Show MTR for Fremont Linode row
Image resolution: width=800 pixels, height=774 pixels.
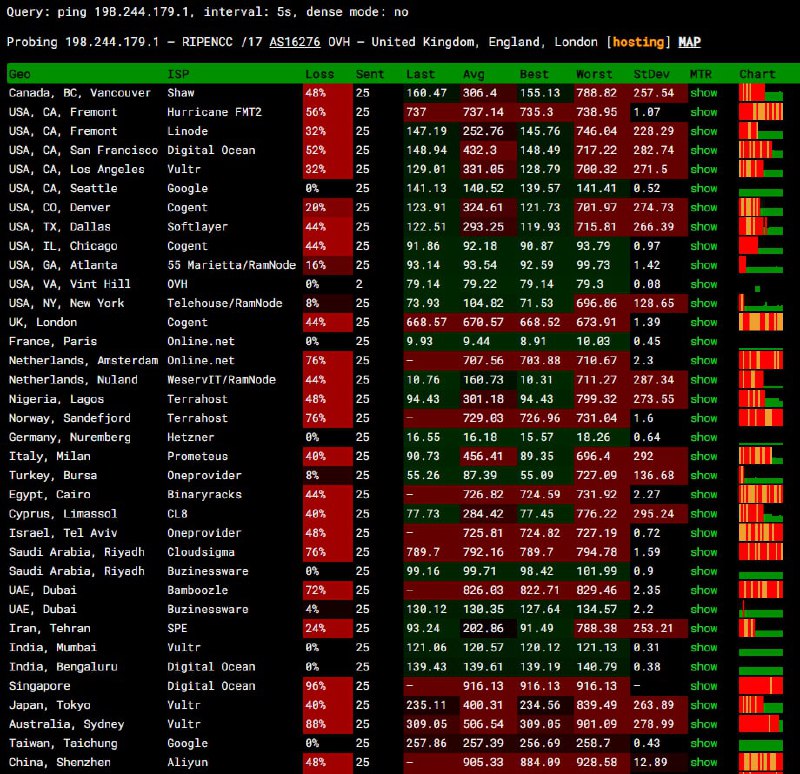(x=703, y=131)
